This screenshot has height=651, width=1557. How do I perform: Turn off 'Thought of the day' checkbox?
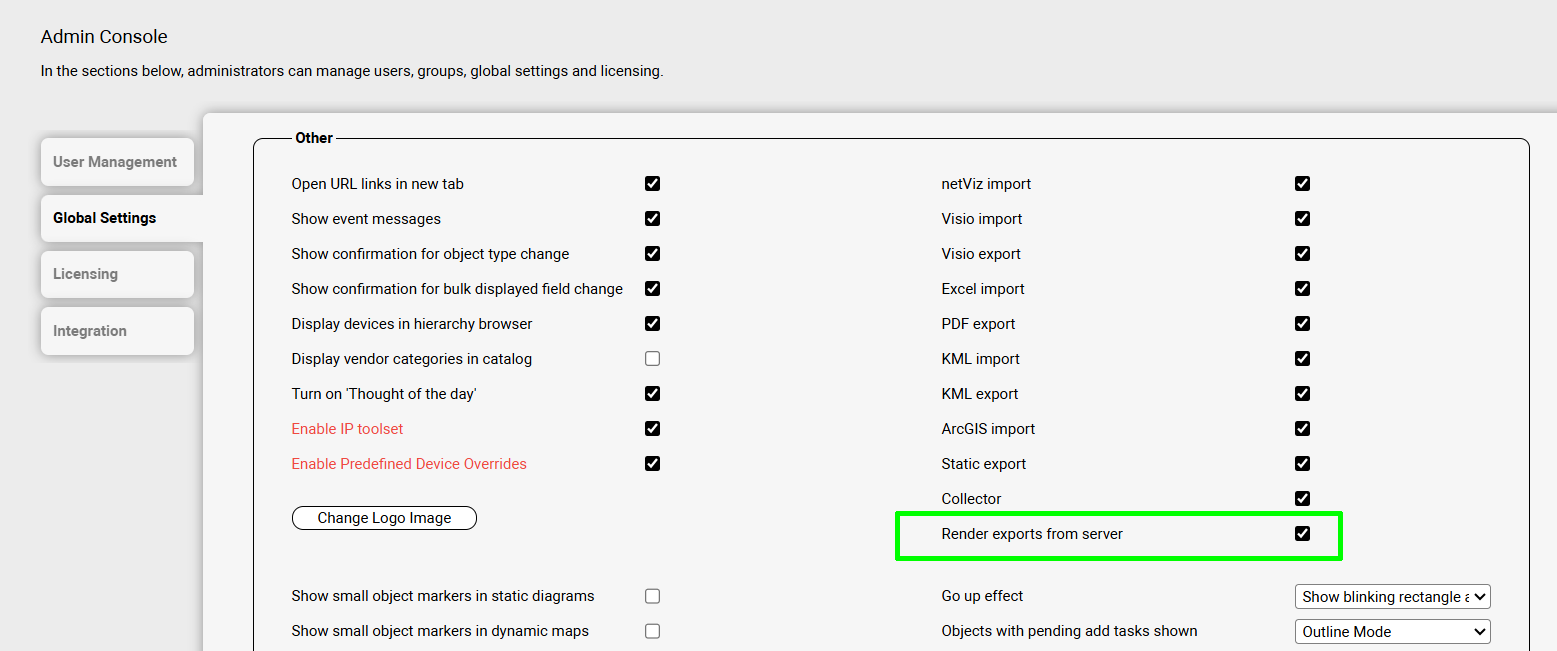652,394
